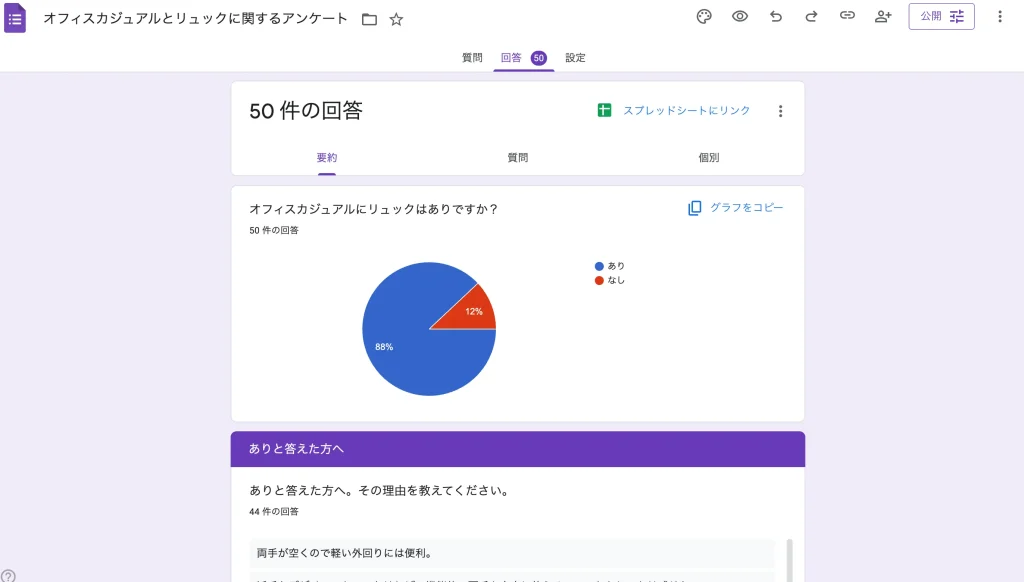Preview the form with the eye icon
This screenshot has height=582, width=1024.
(740, 16)
